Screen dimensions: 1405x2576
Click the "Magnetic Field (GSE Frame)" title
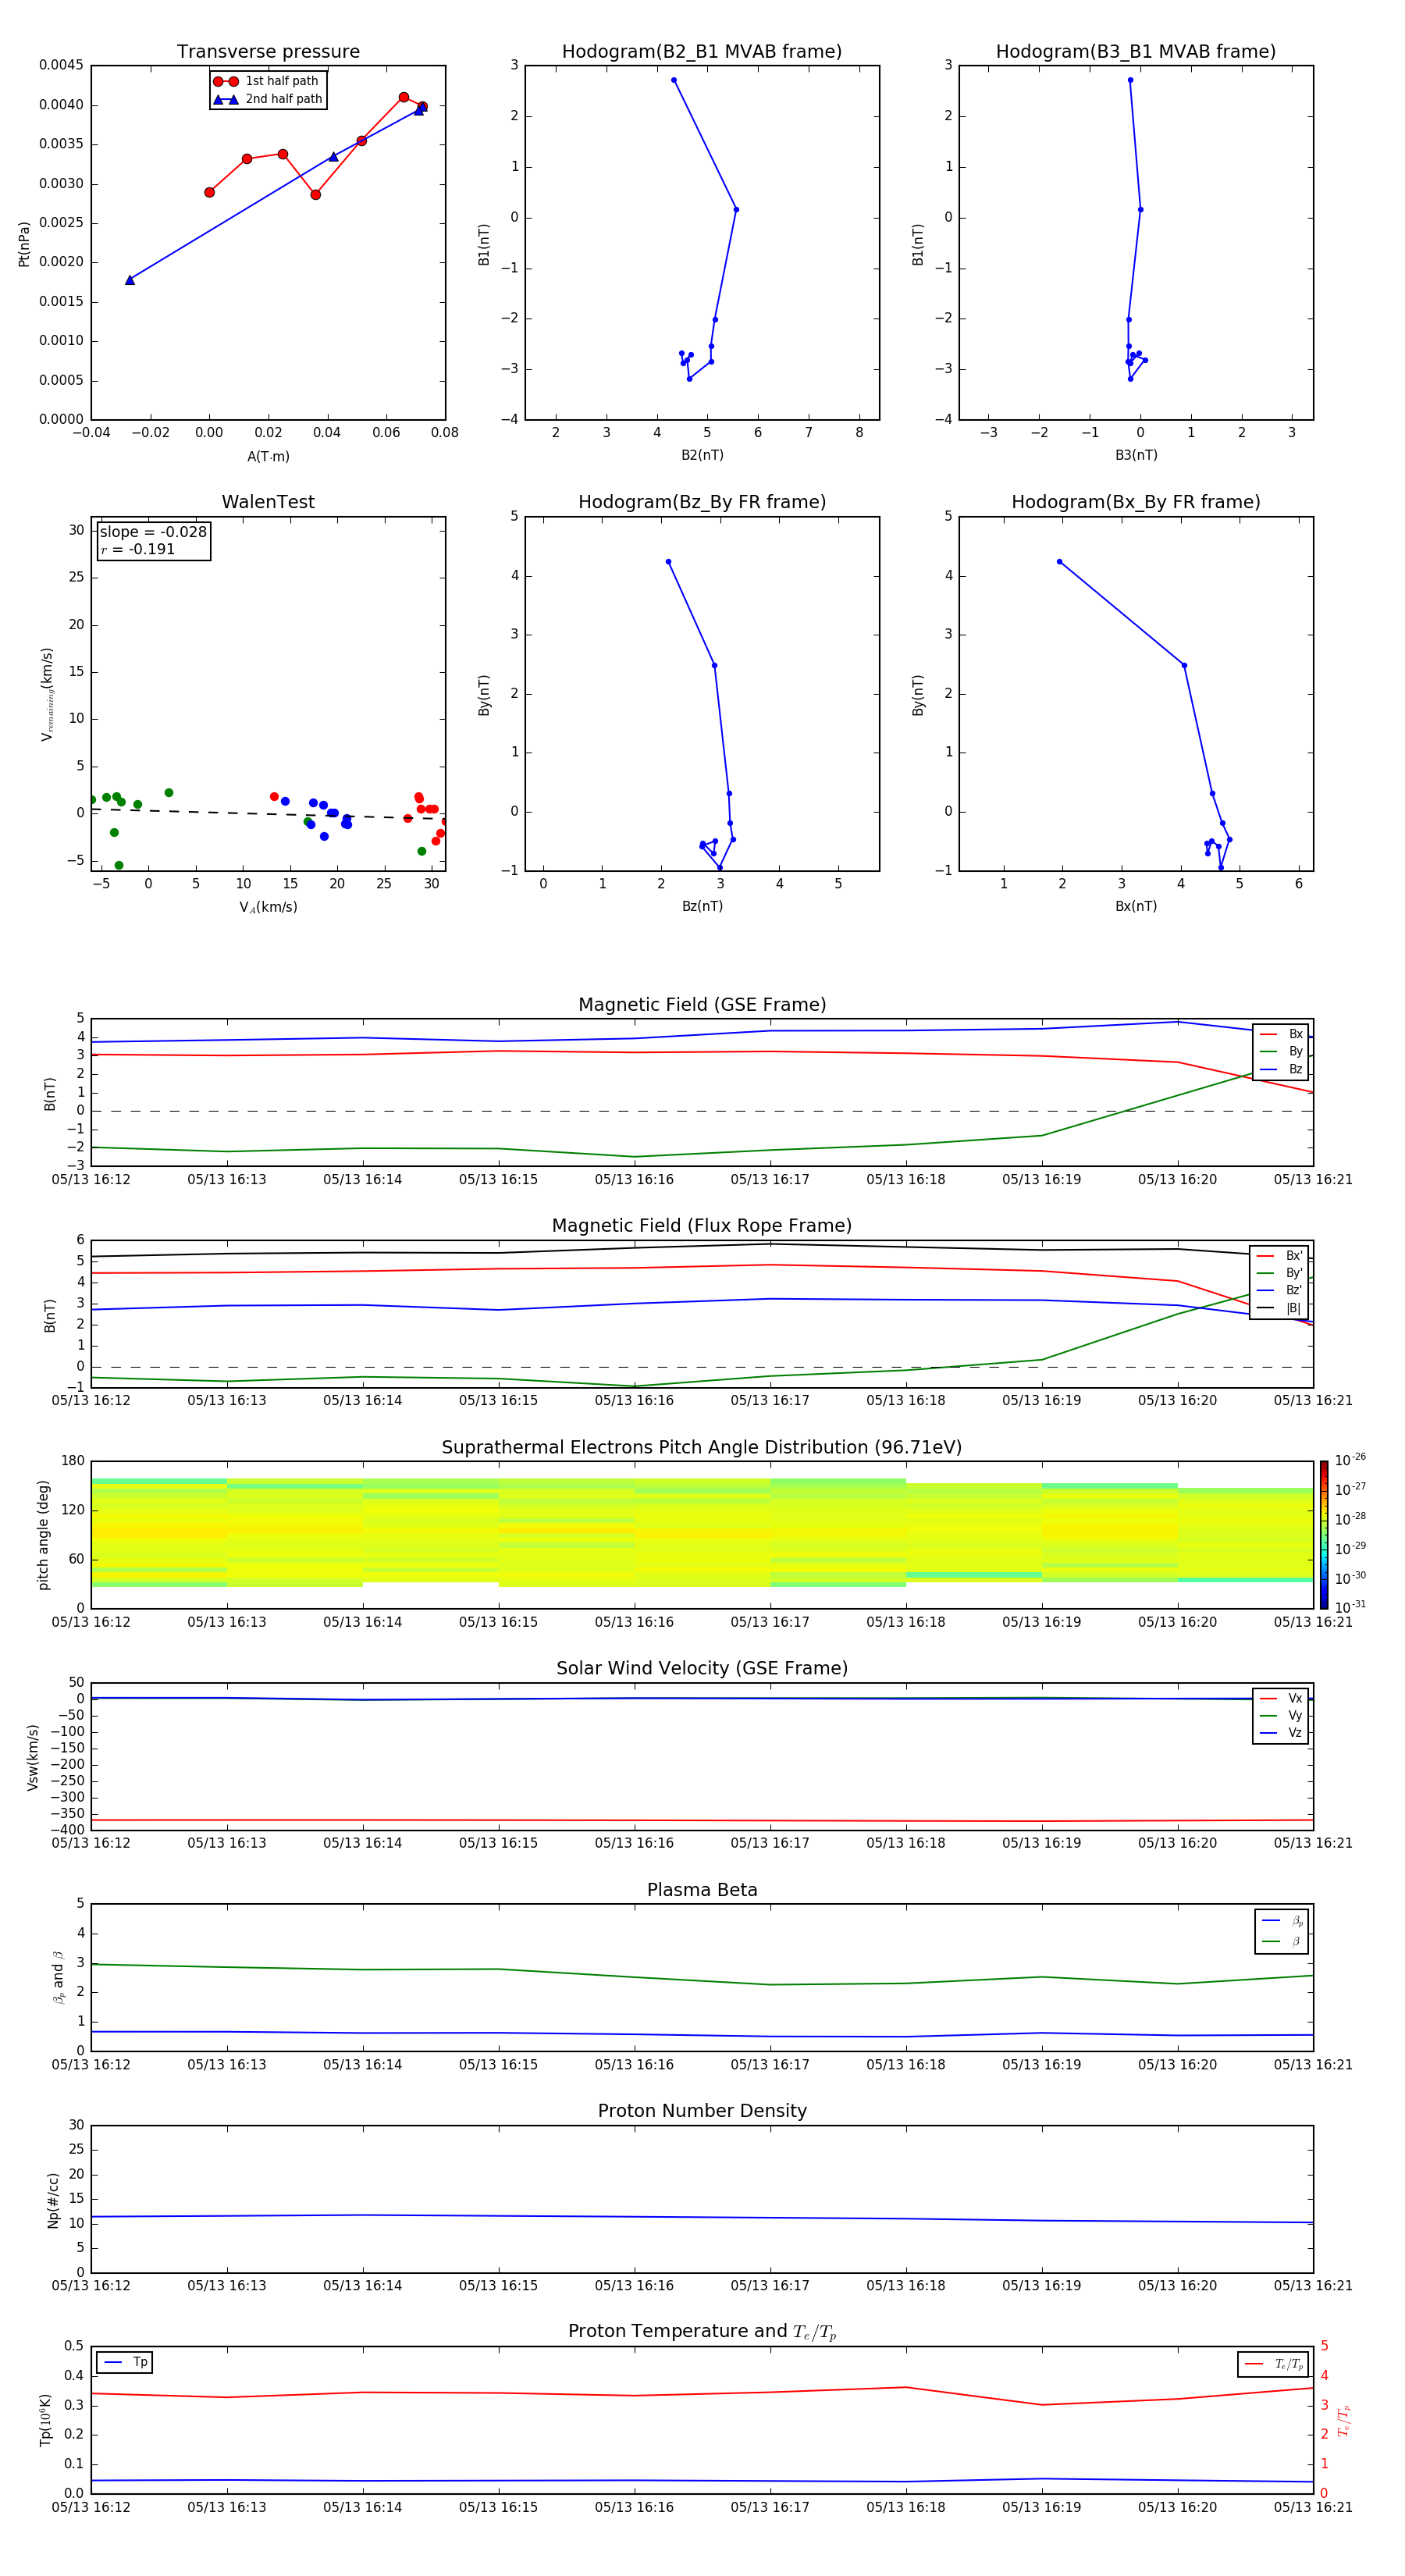[x=702, y=1005]
